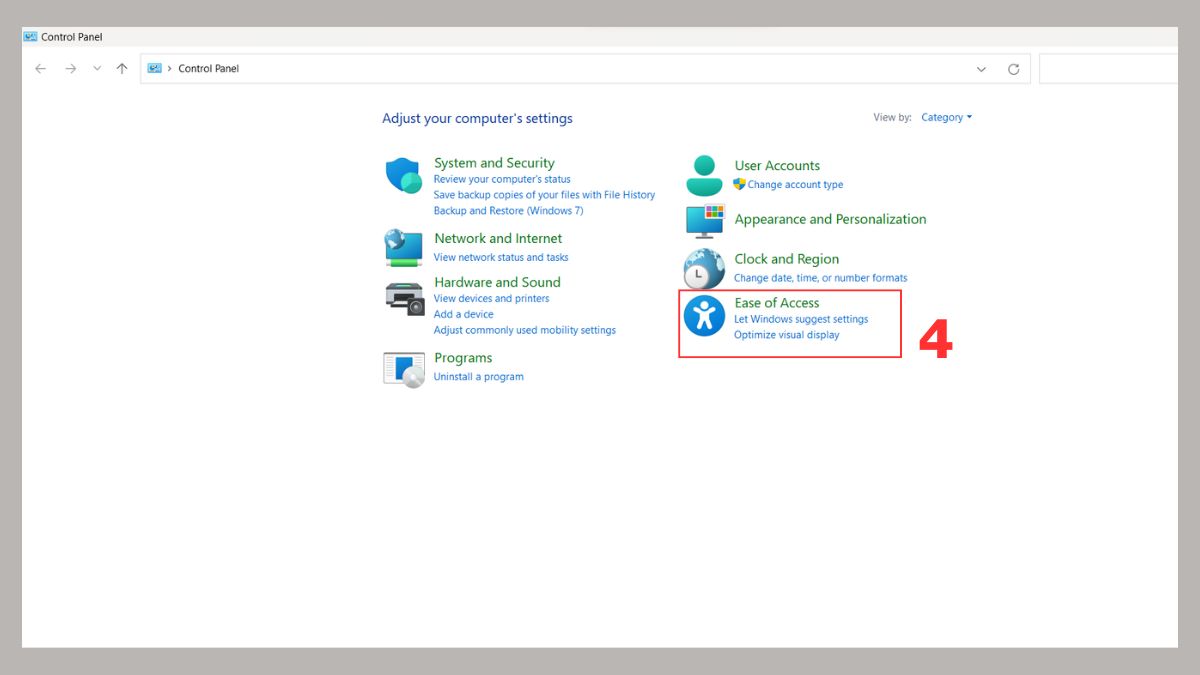Open the System and Security category
The height and width of the screenshot is (675, 1200).
point(494,163)
